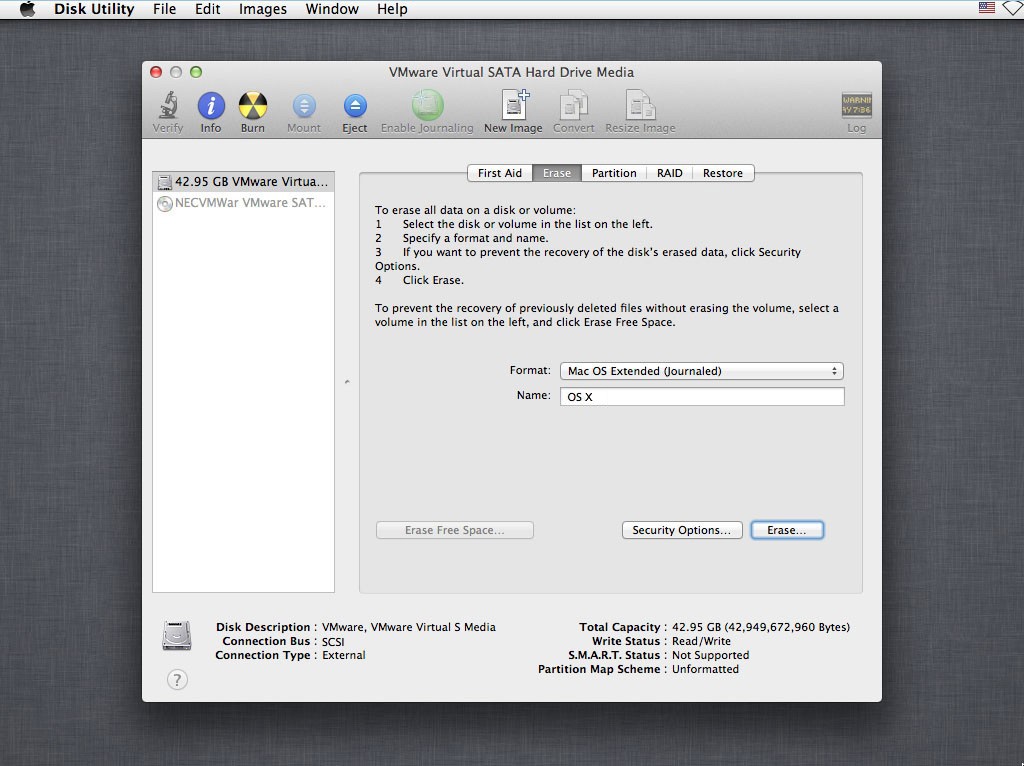Click the Resize Image toolbar icon
This screenshot has height=766, width=1024.
click(640, 105)
